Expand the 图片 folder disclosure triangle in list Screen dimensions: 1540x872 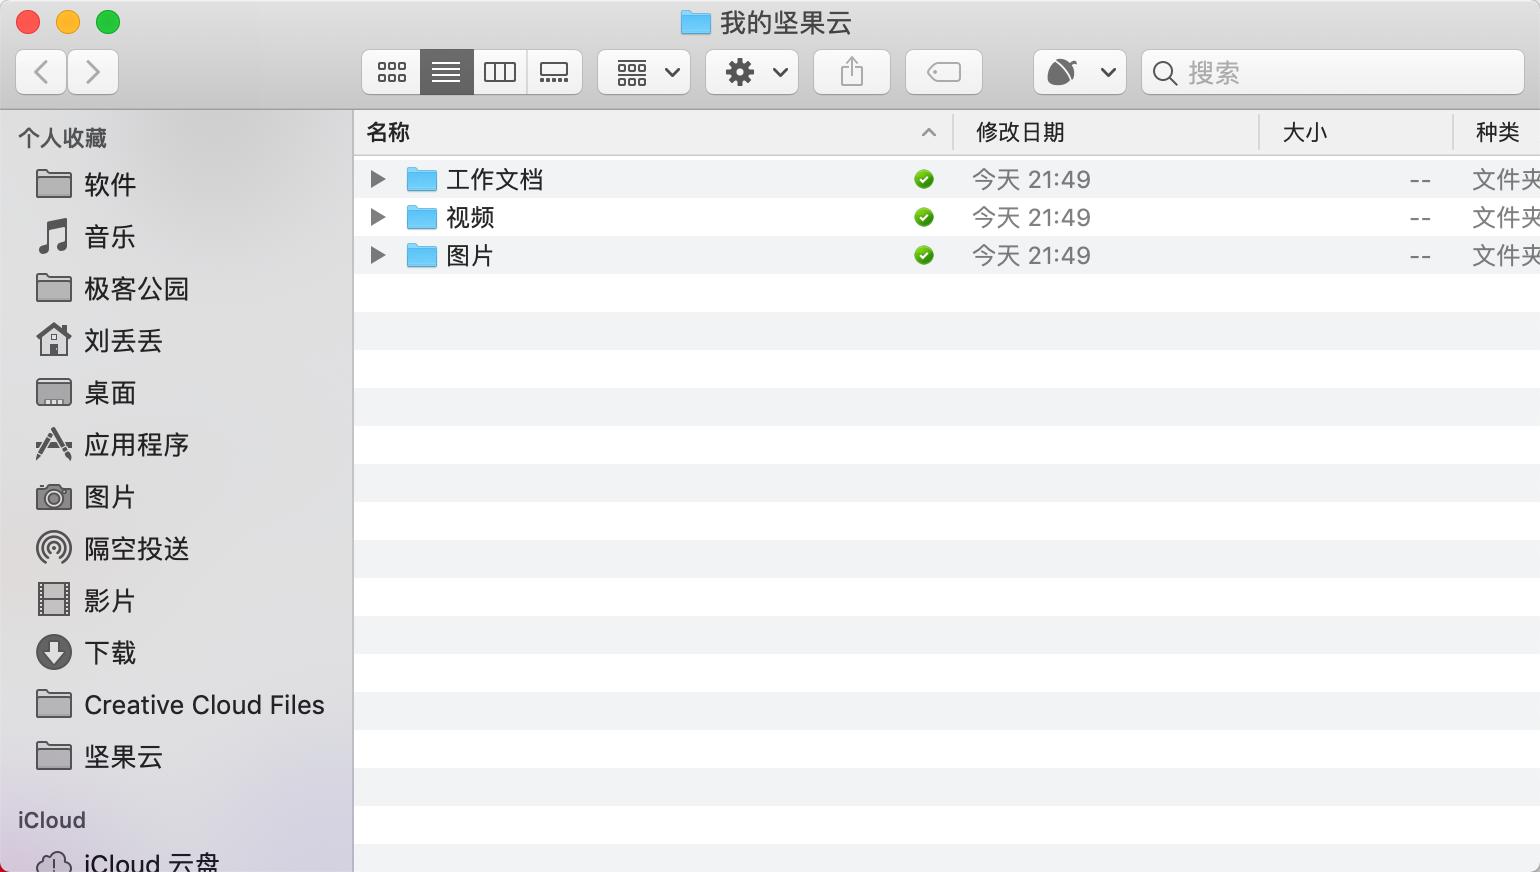[378, 255]
